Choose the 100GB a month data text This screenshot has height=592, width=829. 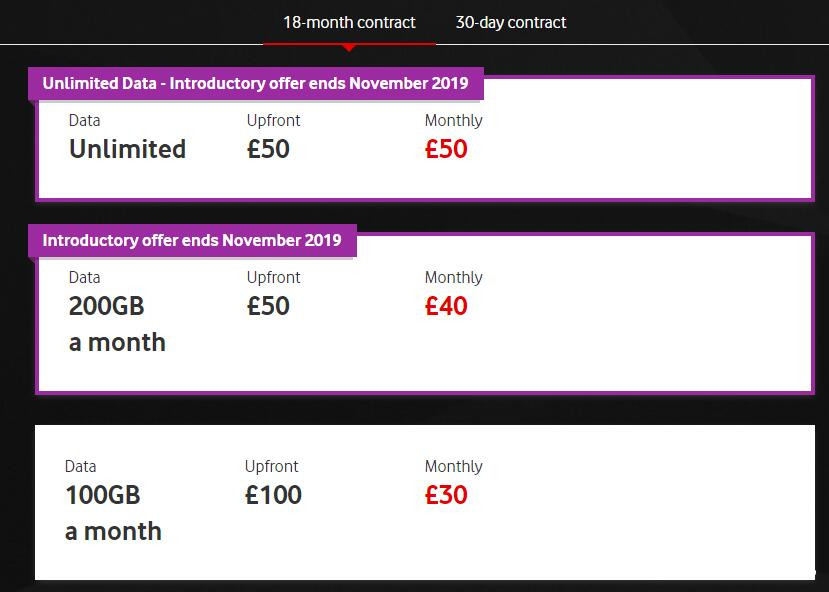pyautogui.click(x=113, y=513)
